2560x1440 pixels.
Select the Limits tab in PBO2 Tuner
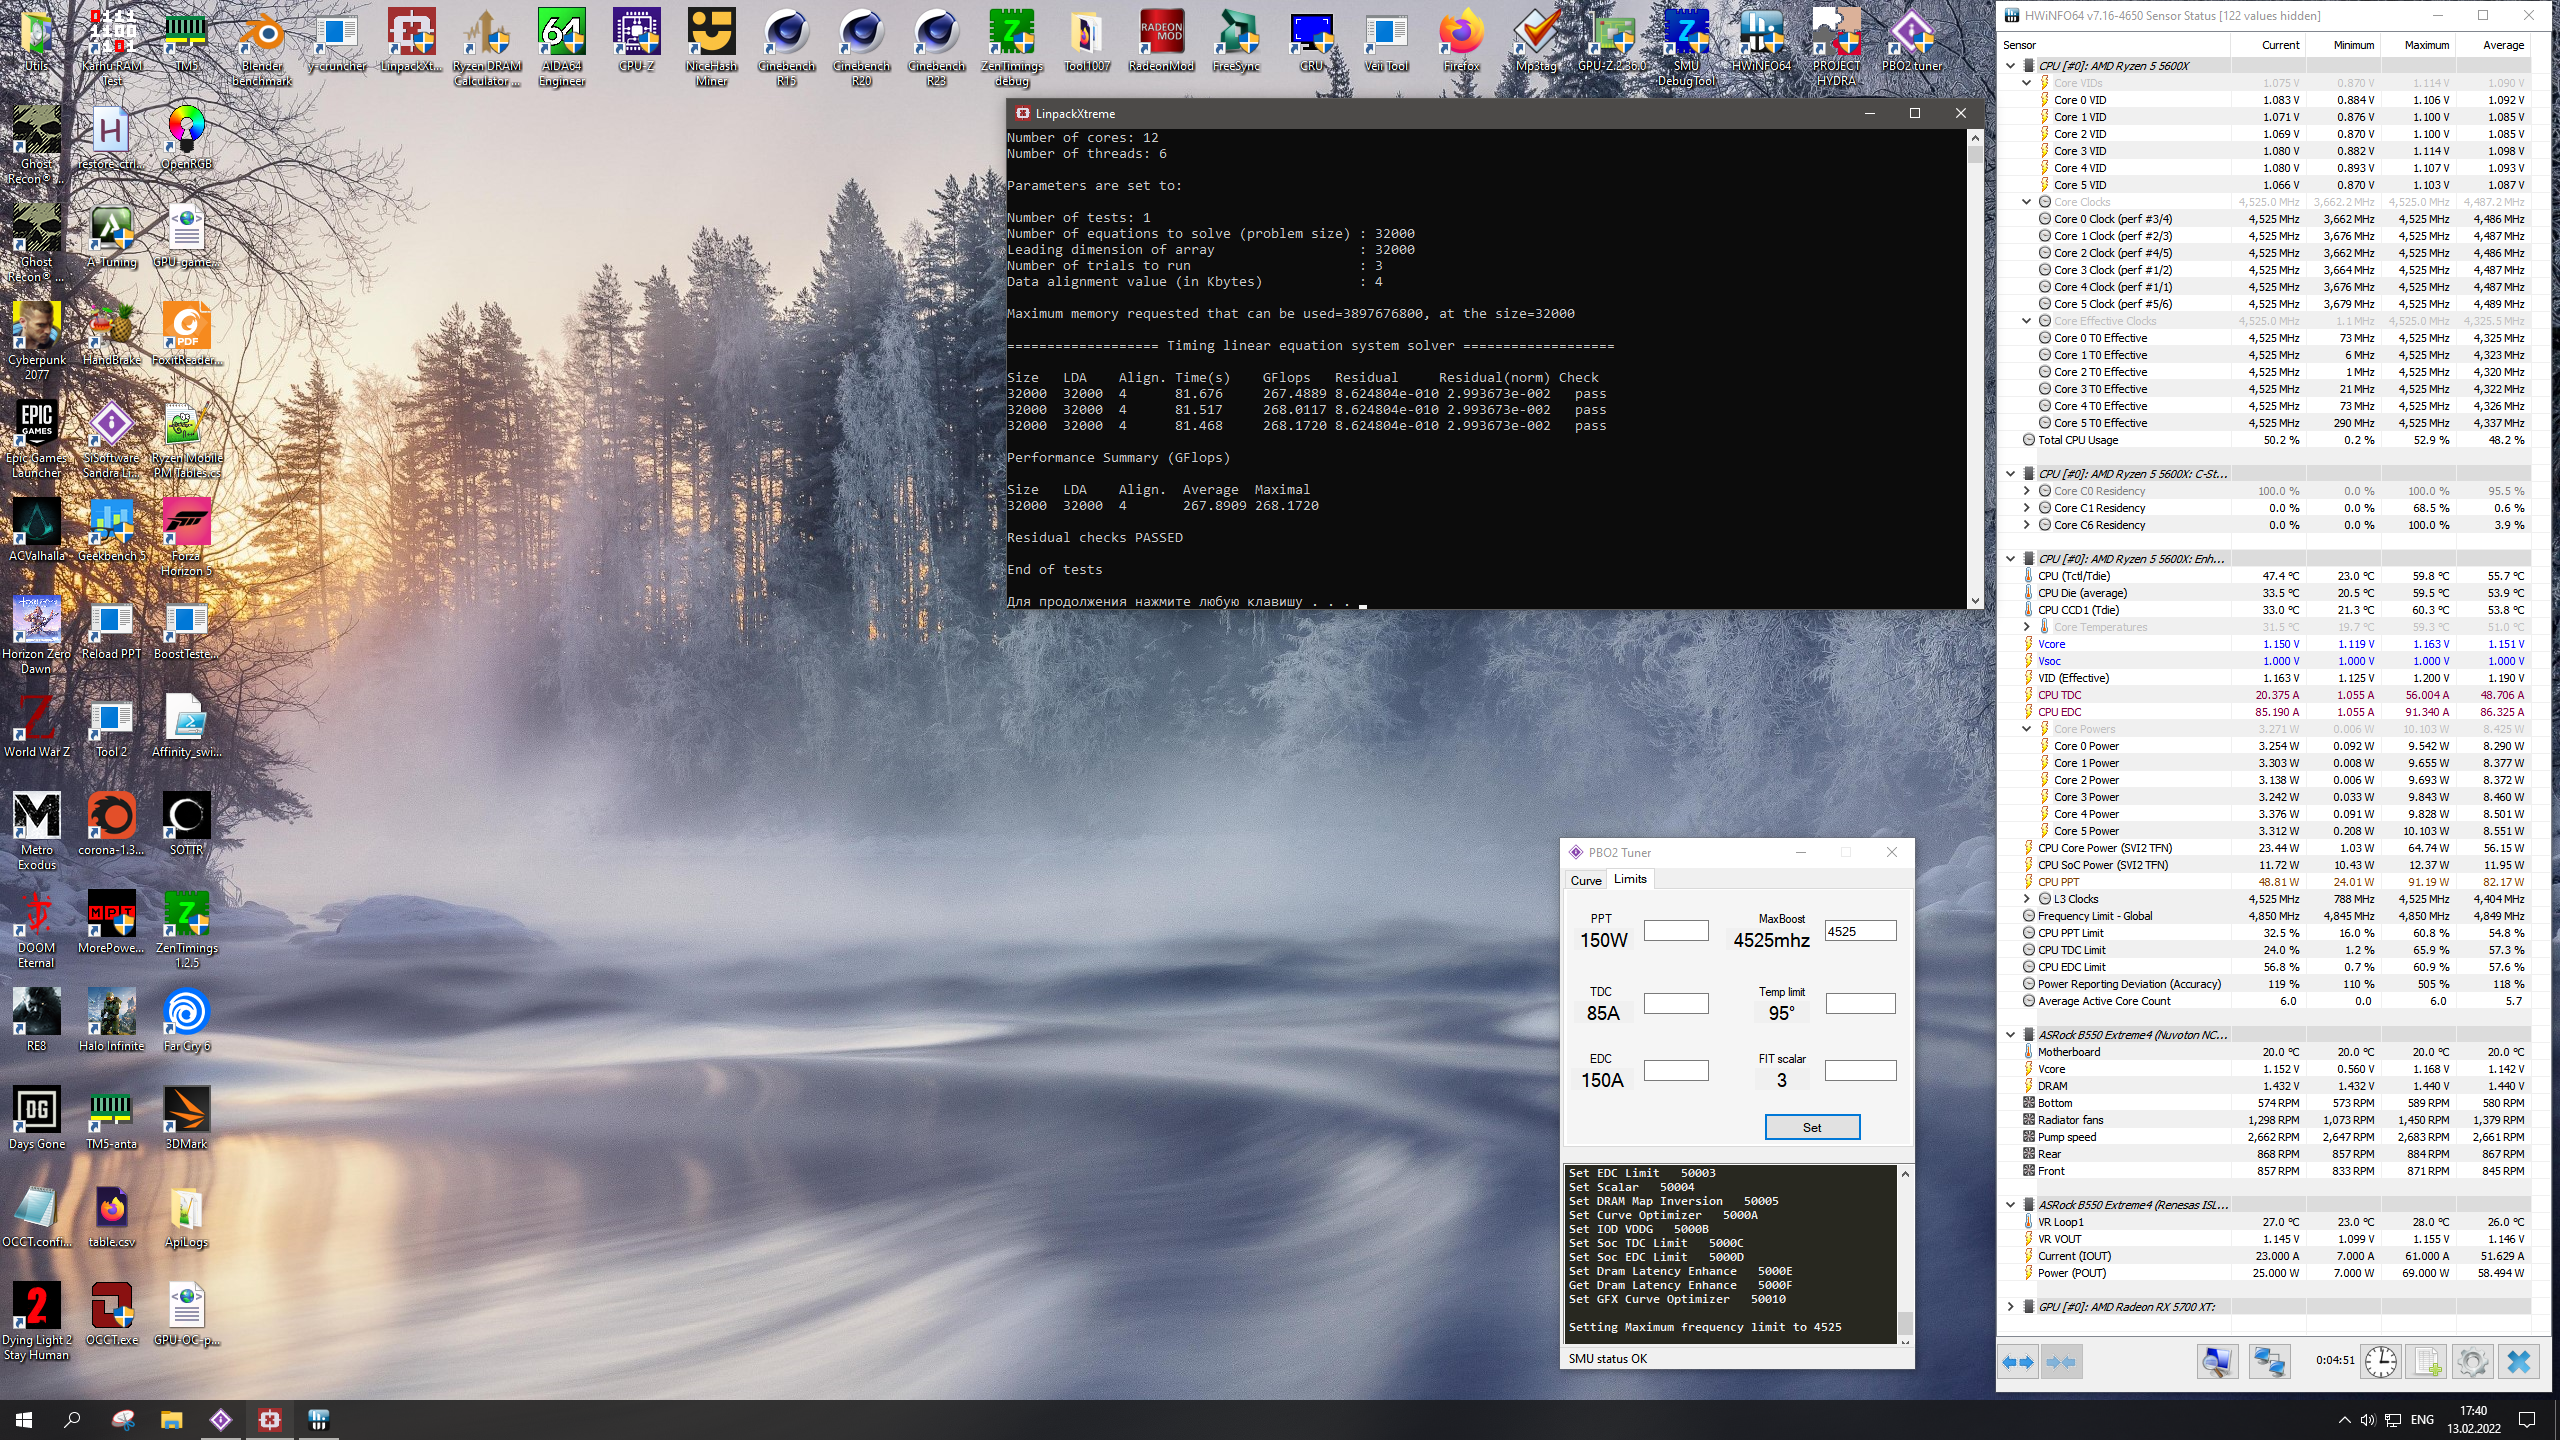click(x=1630, y=879)
